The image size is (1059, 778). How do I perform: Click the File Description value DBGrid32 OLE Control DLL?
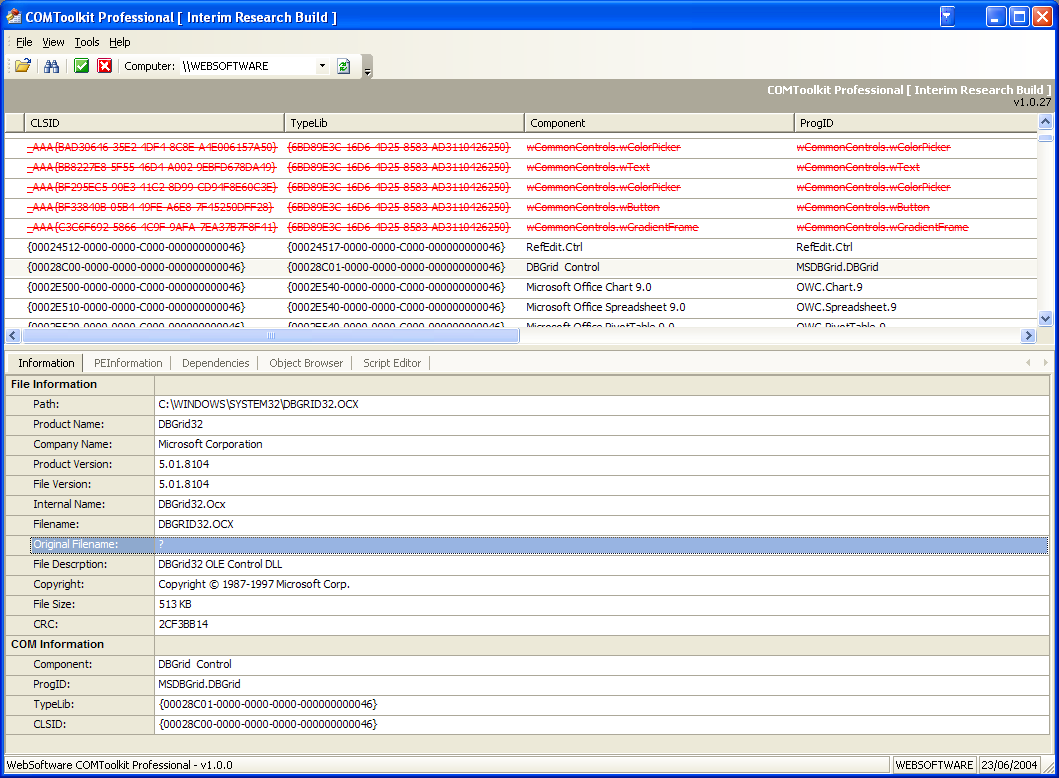(x=601, y=565)
